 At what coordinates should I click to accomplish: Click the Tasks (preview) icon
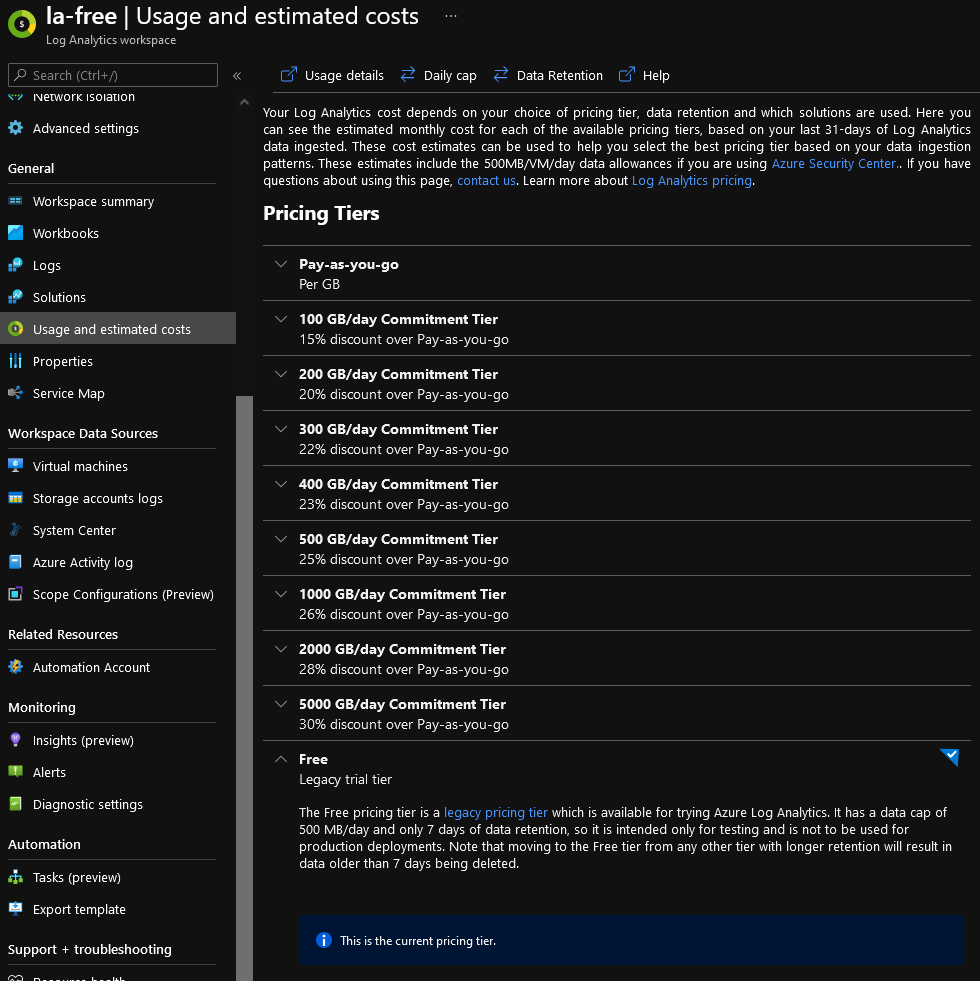point(16,877)
